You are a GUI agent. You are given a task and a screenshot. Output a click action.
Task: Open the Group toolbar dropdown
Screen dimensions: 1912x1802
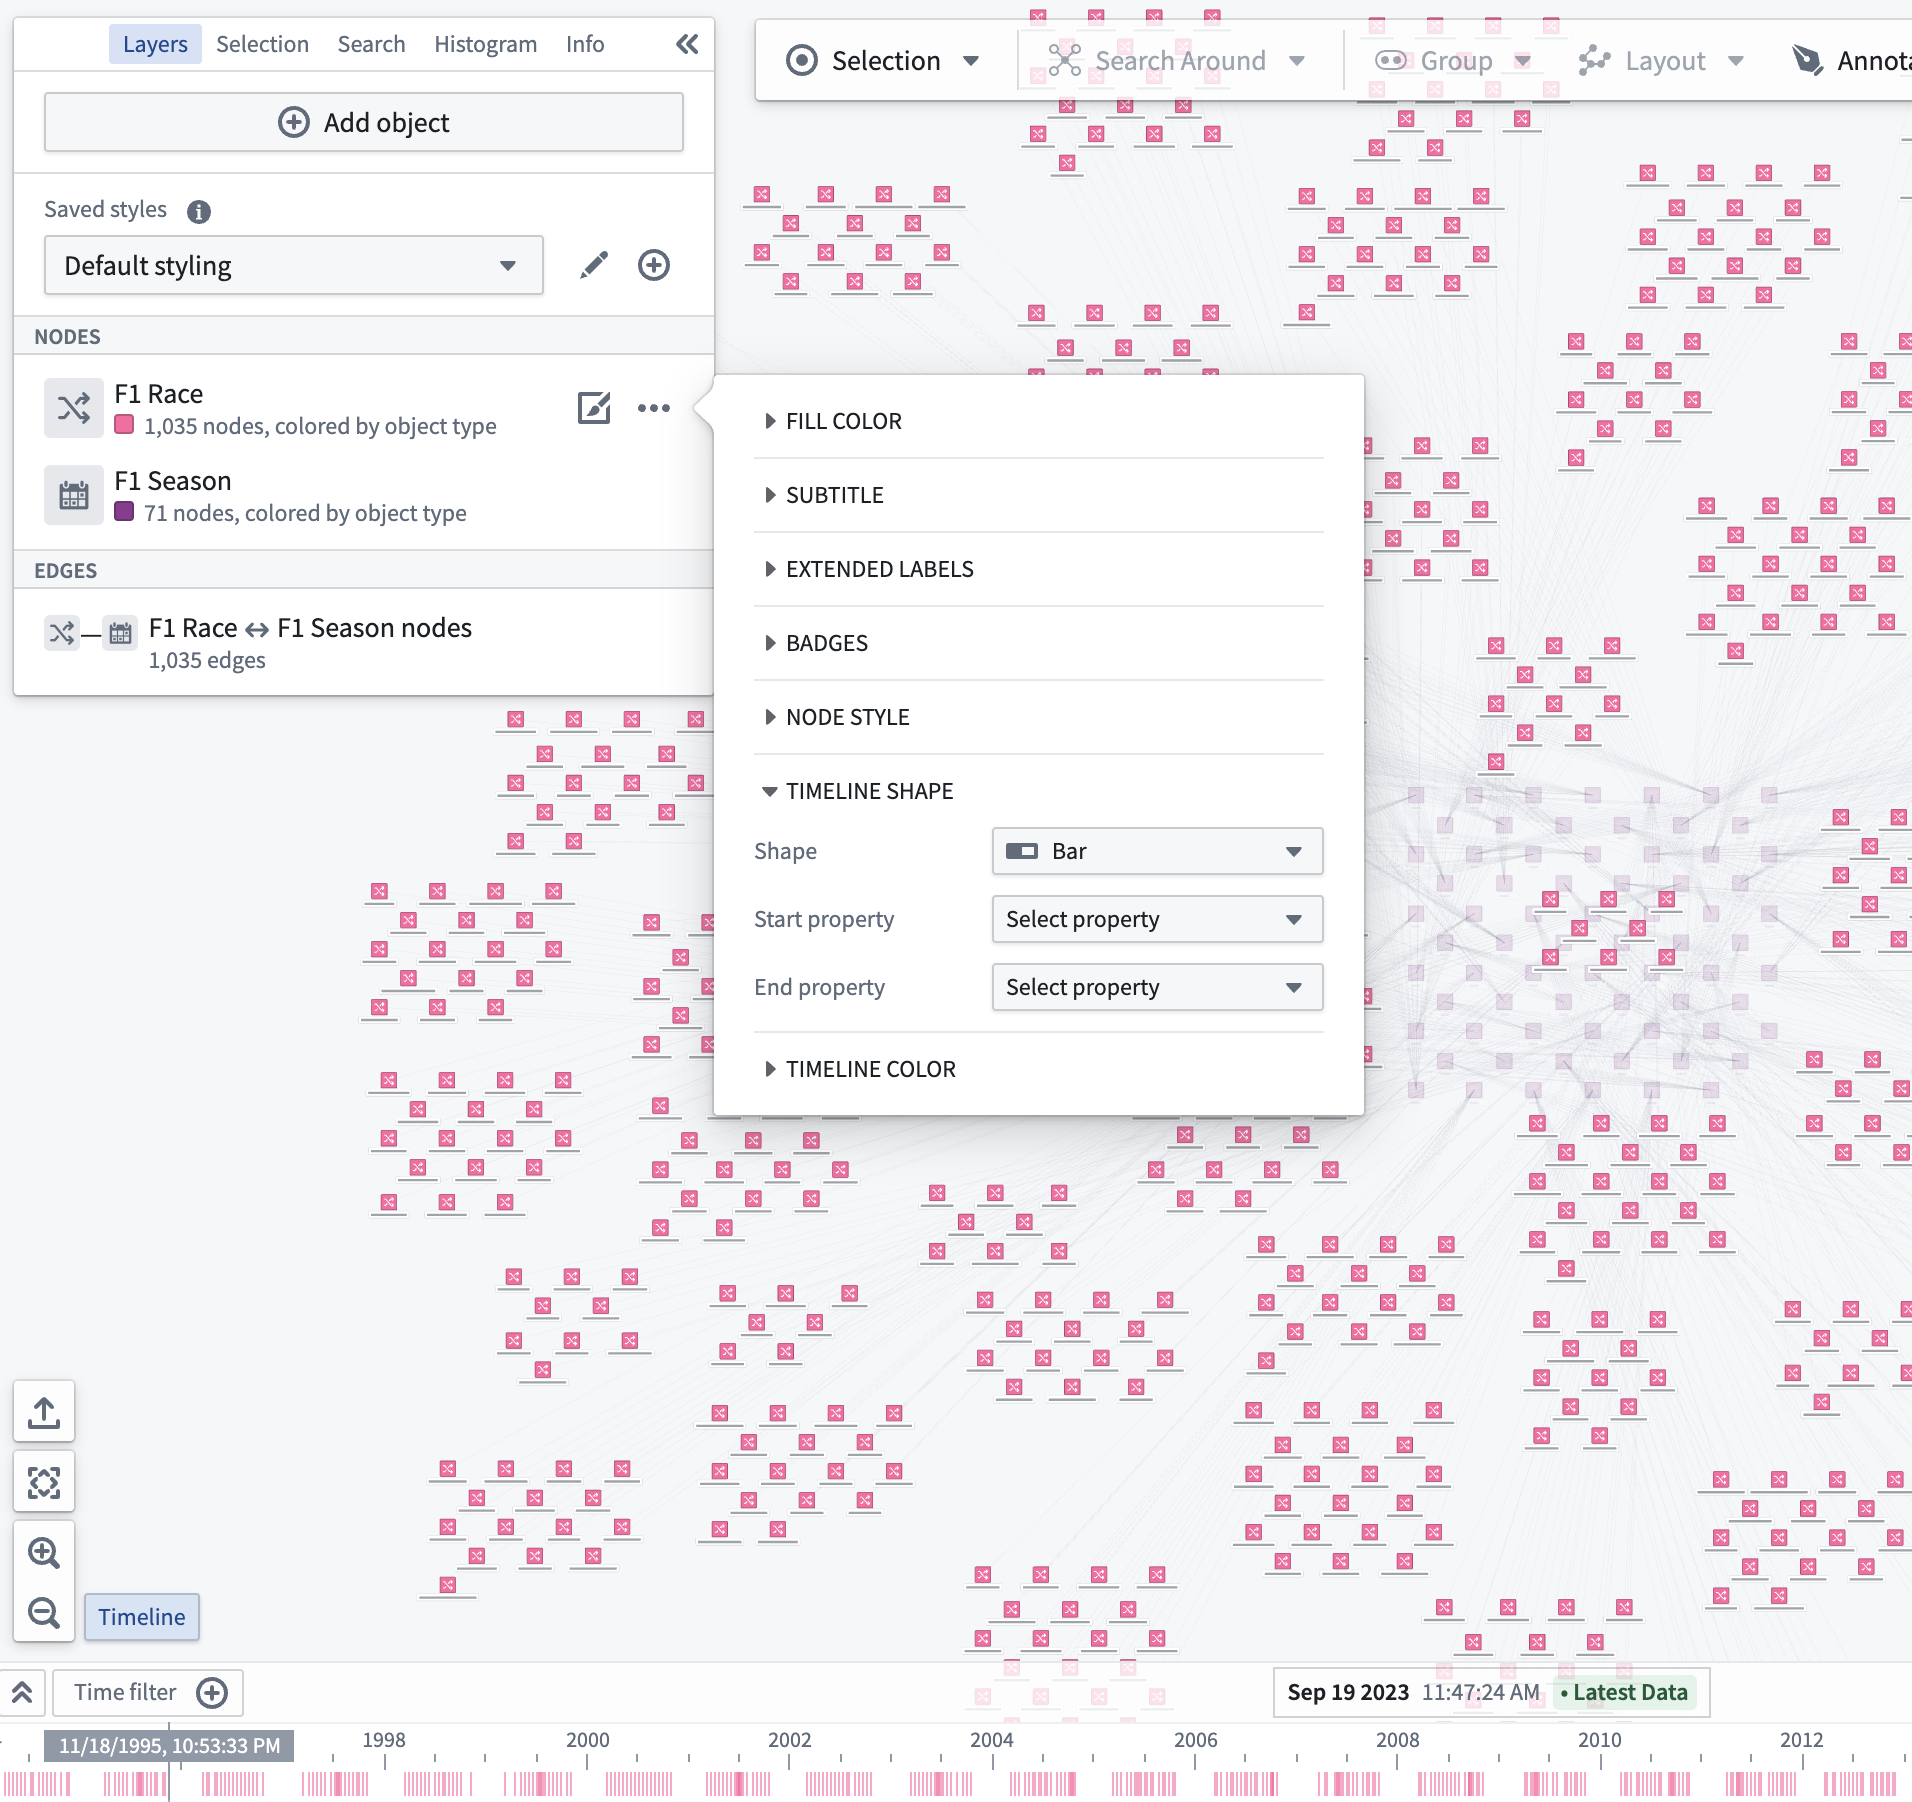1454,61
